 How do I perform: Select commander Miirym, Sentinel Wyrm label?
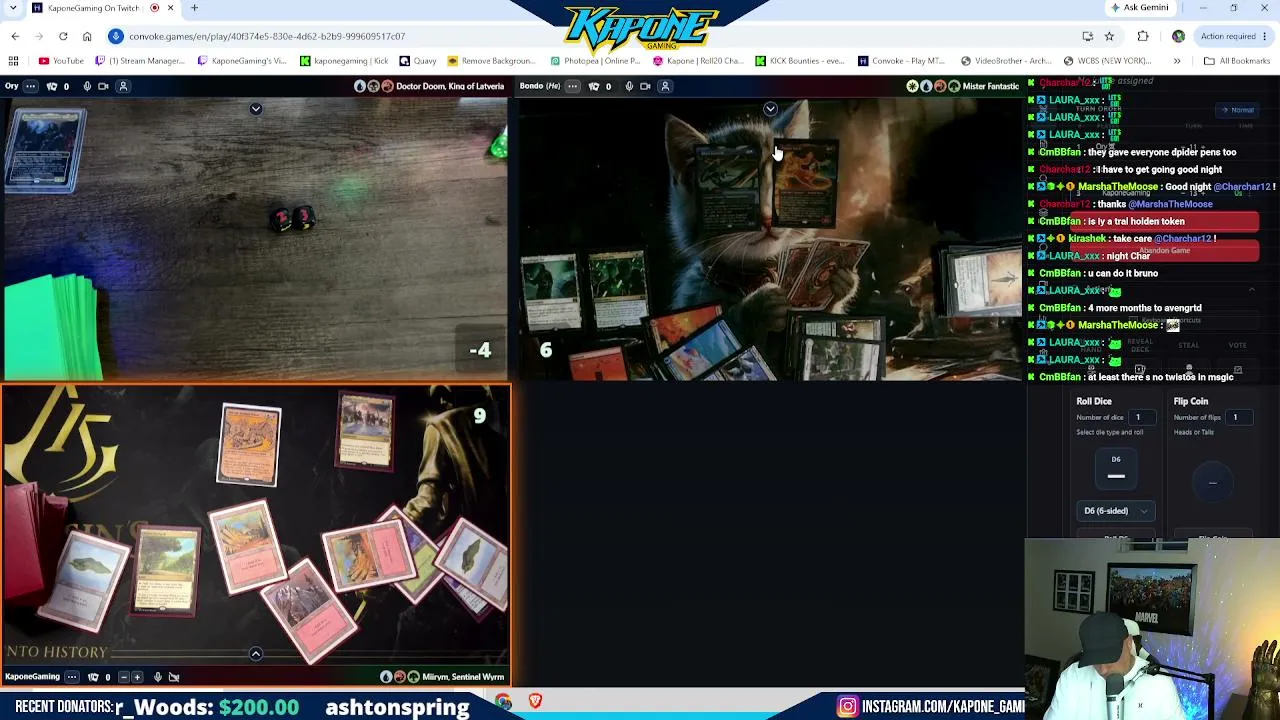[463, 677]
